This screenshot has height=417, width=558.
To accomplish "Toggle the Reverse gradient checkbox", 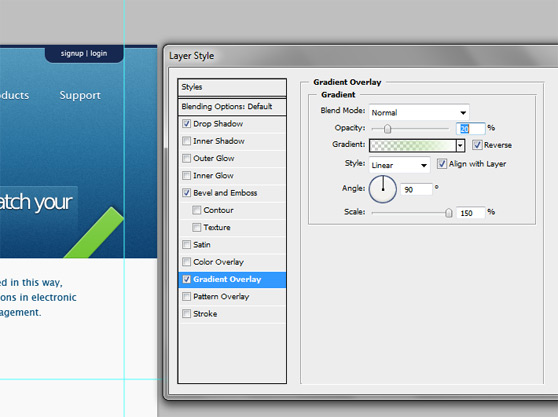I will (x=477, y=145).
